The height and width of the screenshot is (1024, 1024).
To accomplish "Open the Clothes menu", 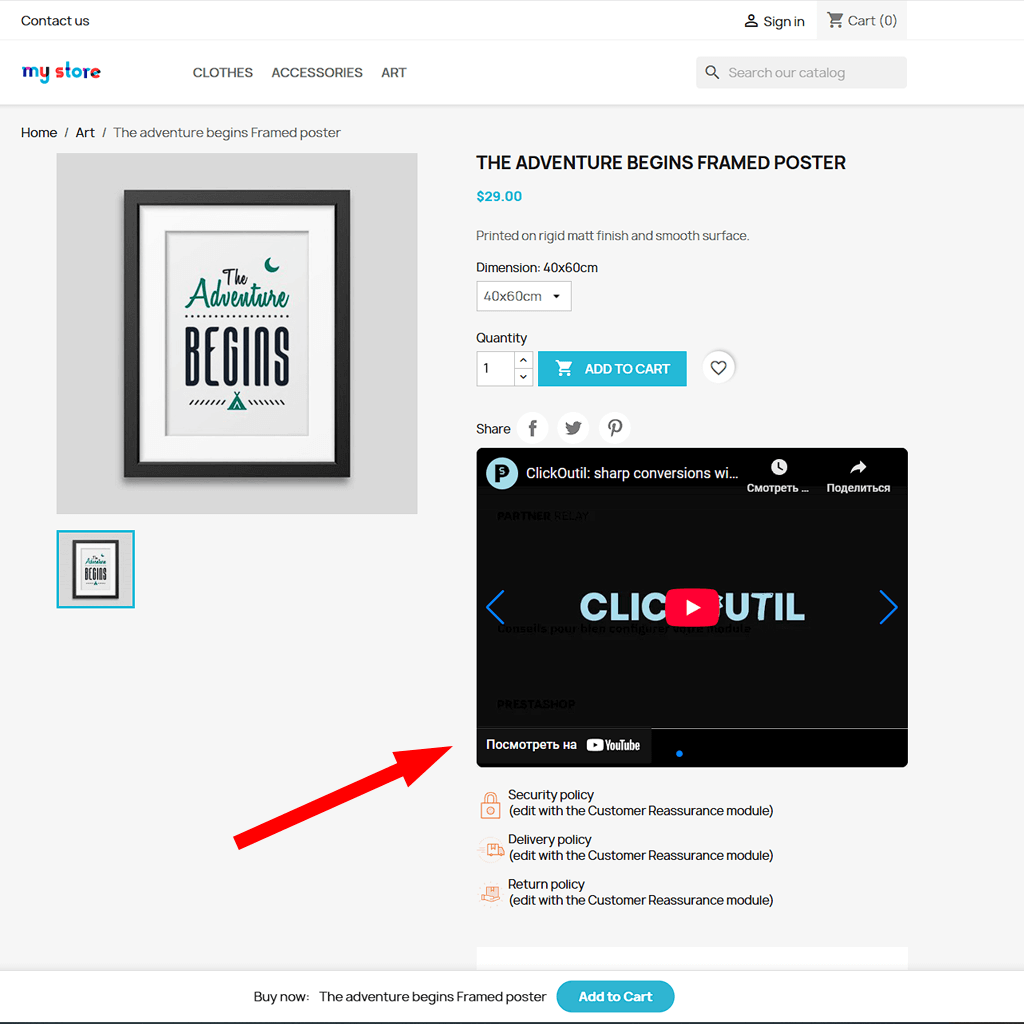I will pyautogui.click(x=223, y=72).
